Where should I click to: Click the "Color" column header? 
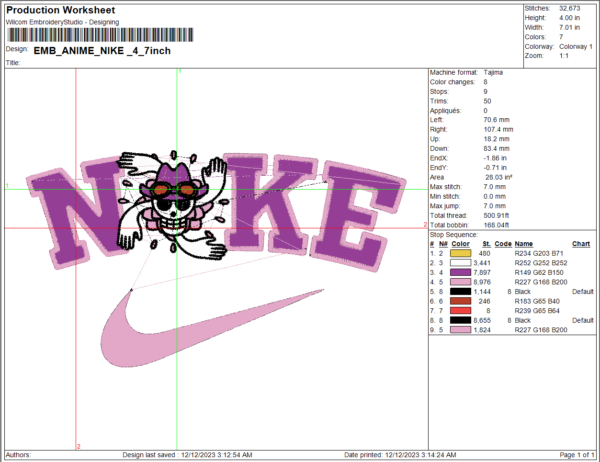pyautogui.click(x=460, y=244)
